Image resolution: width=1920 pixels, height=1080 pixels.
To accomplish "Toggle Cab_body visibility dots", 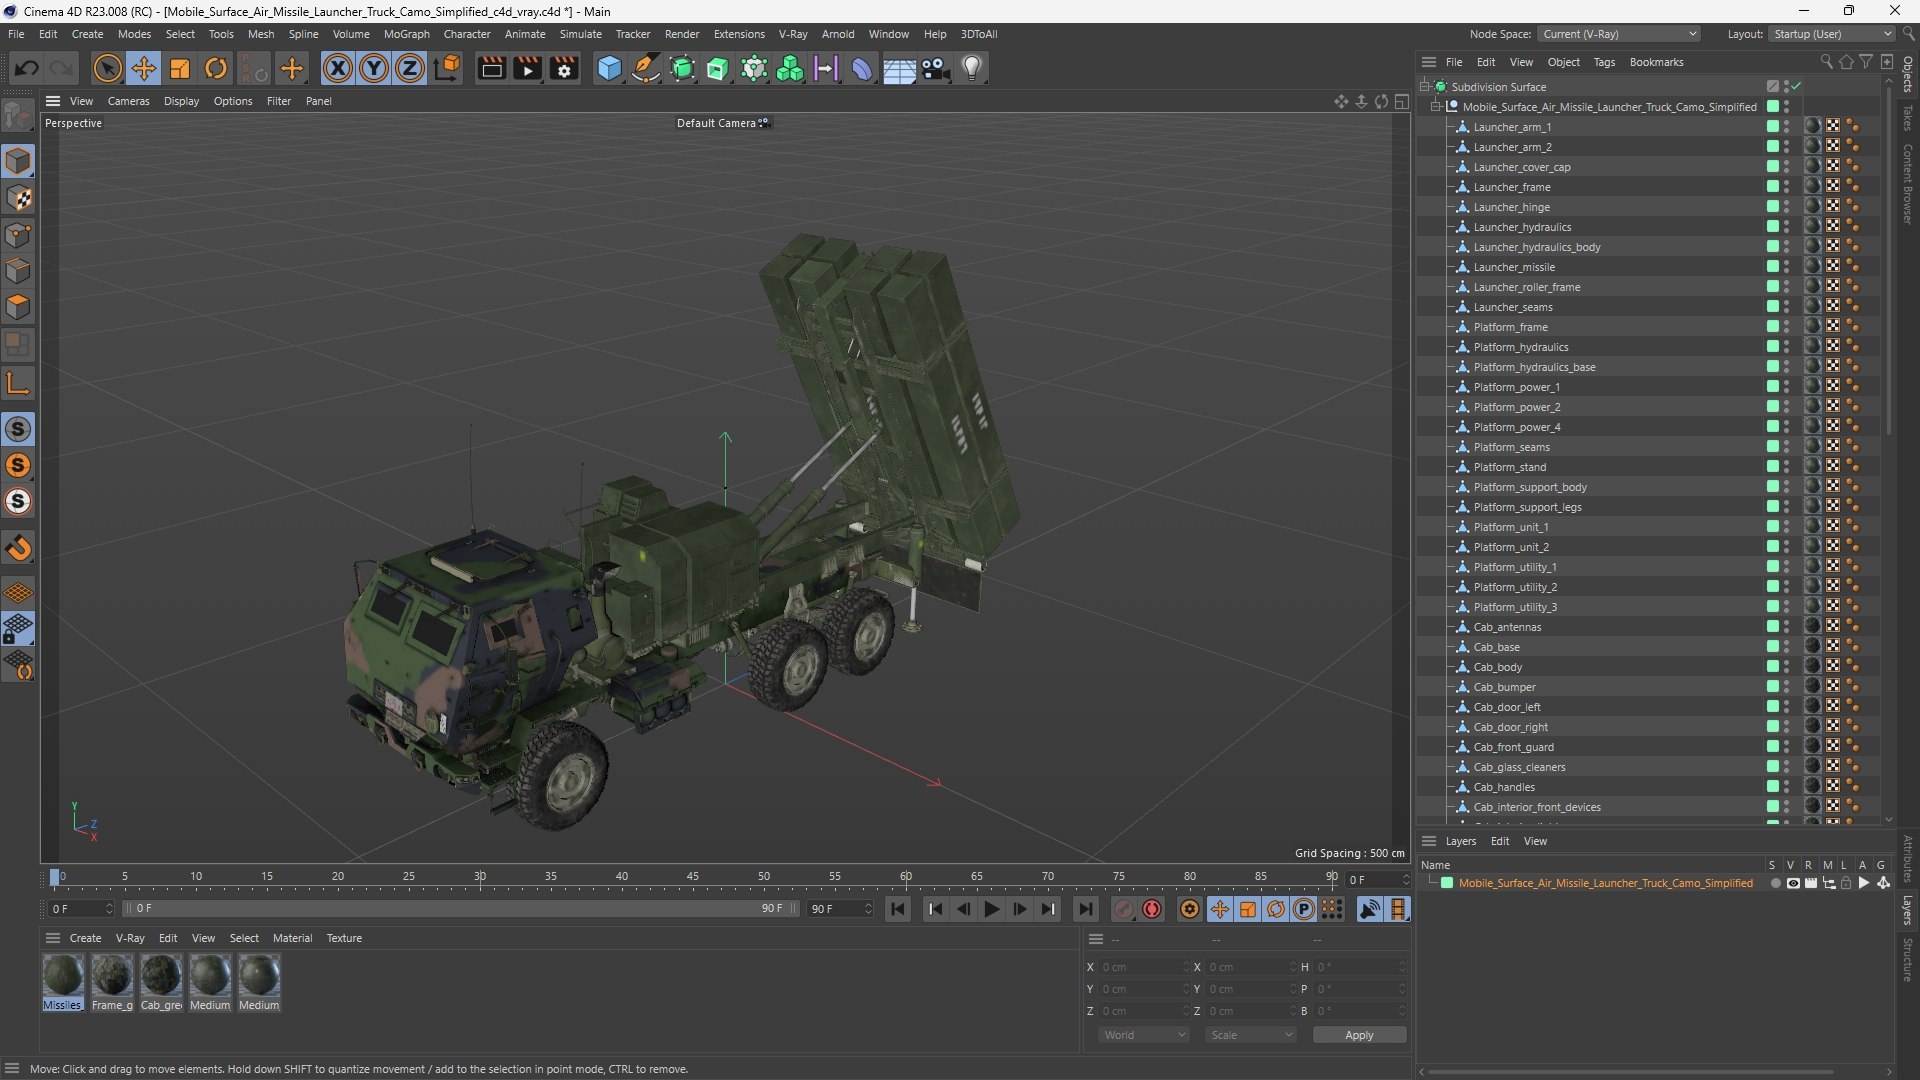I will [1787, 667].
